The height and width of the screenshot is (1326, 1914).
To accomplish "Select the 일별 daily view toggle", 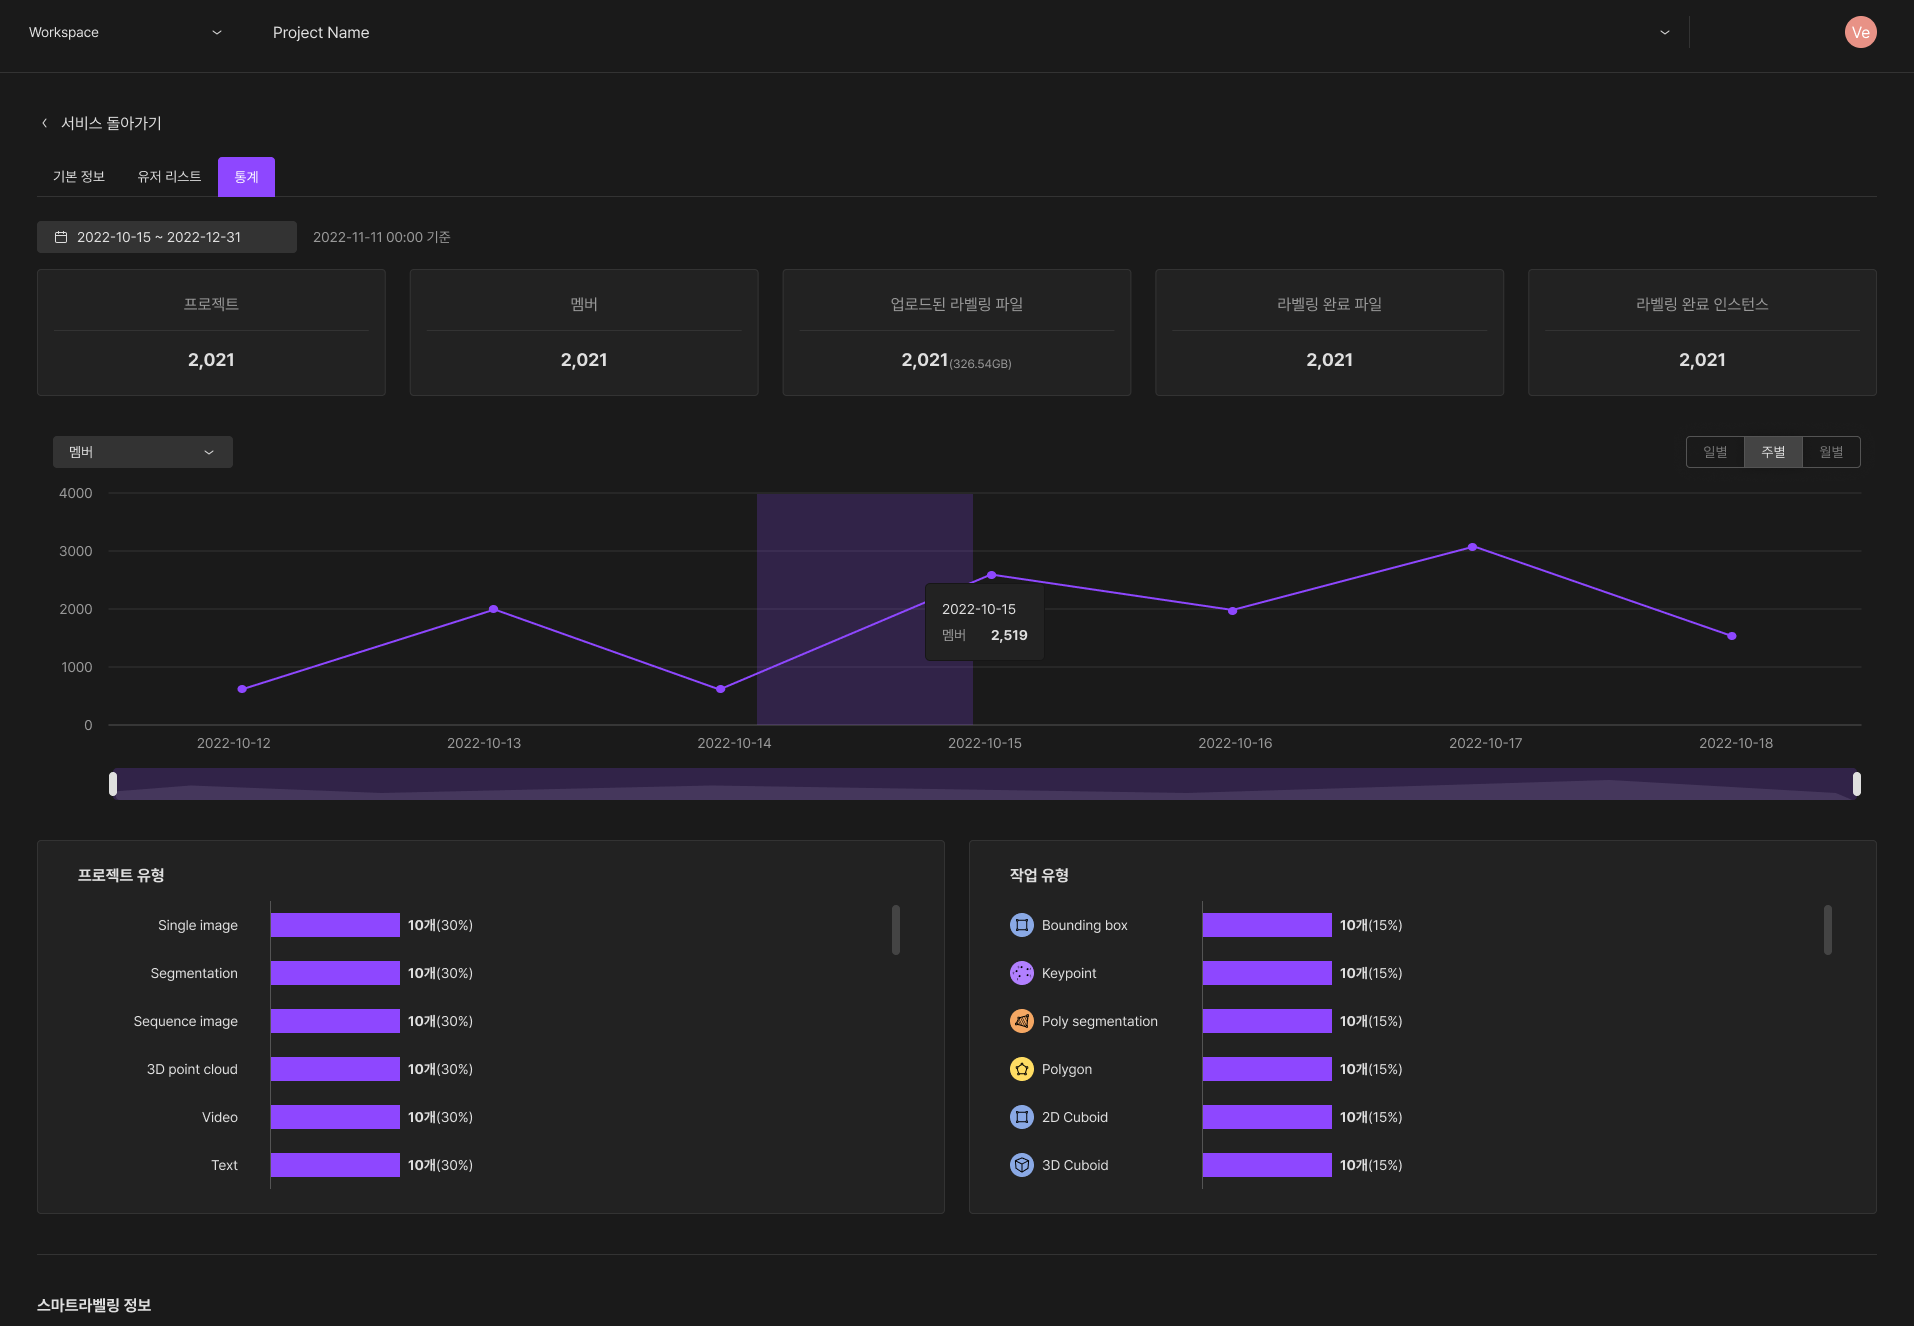I will [x=1715, y=452].
